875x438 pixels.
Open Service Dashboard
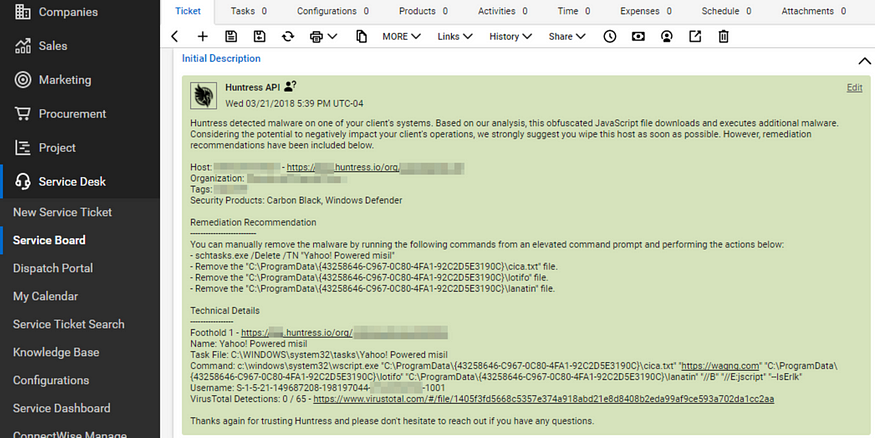61,408
